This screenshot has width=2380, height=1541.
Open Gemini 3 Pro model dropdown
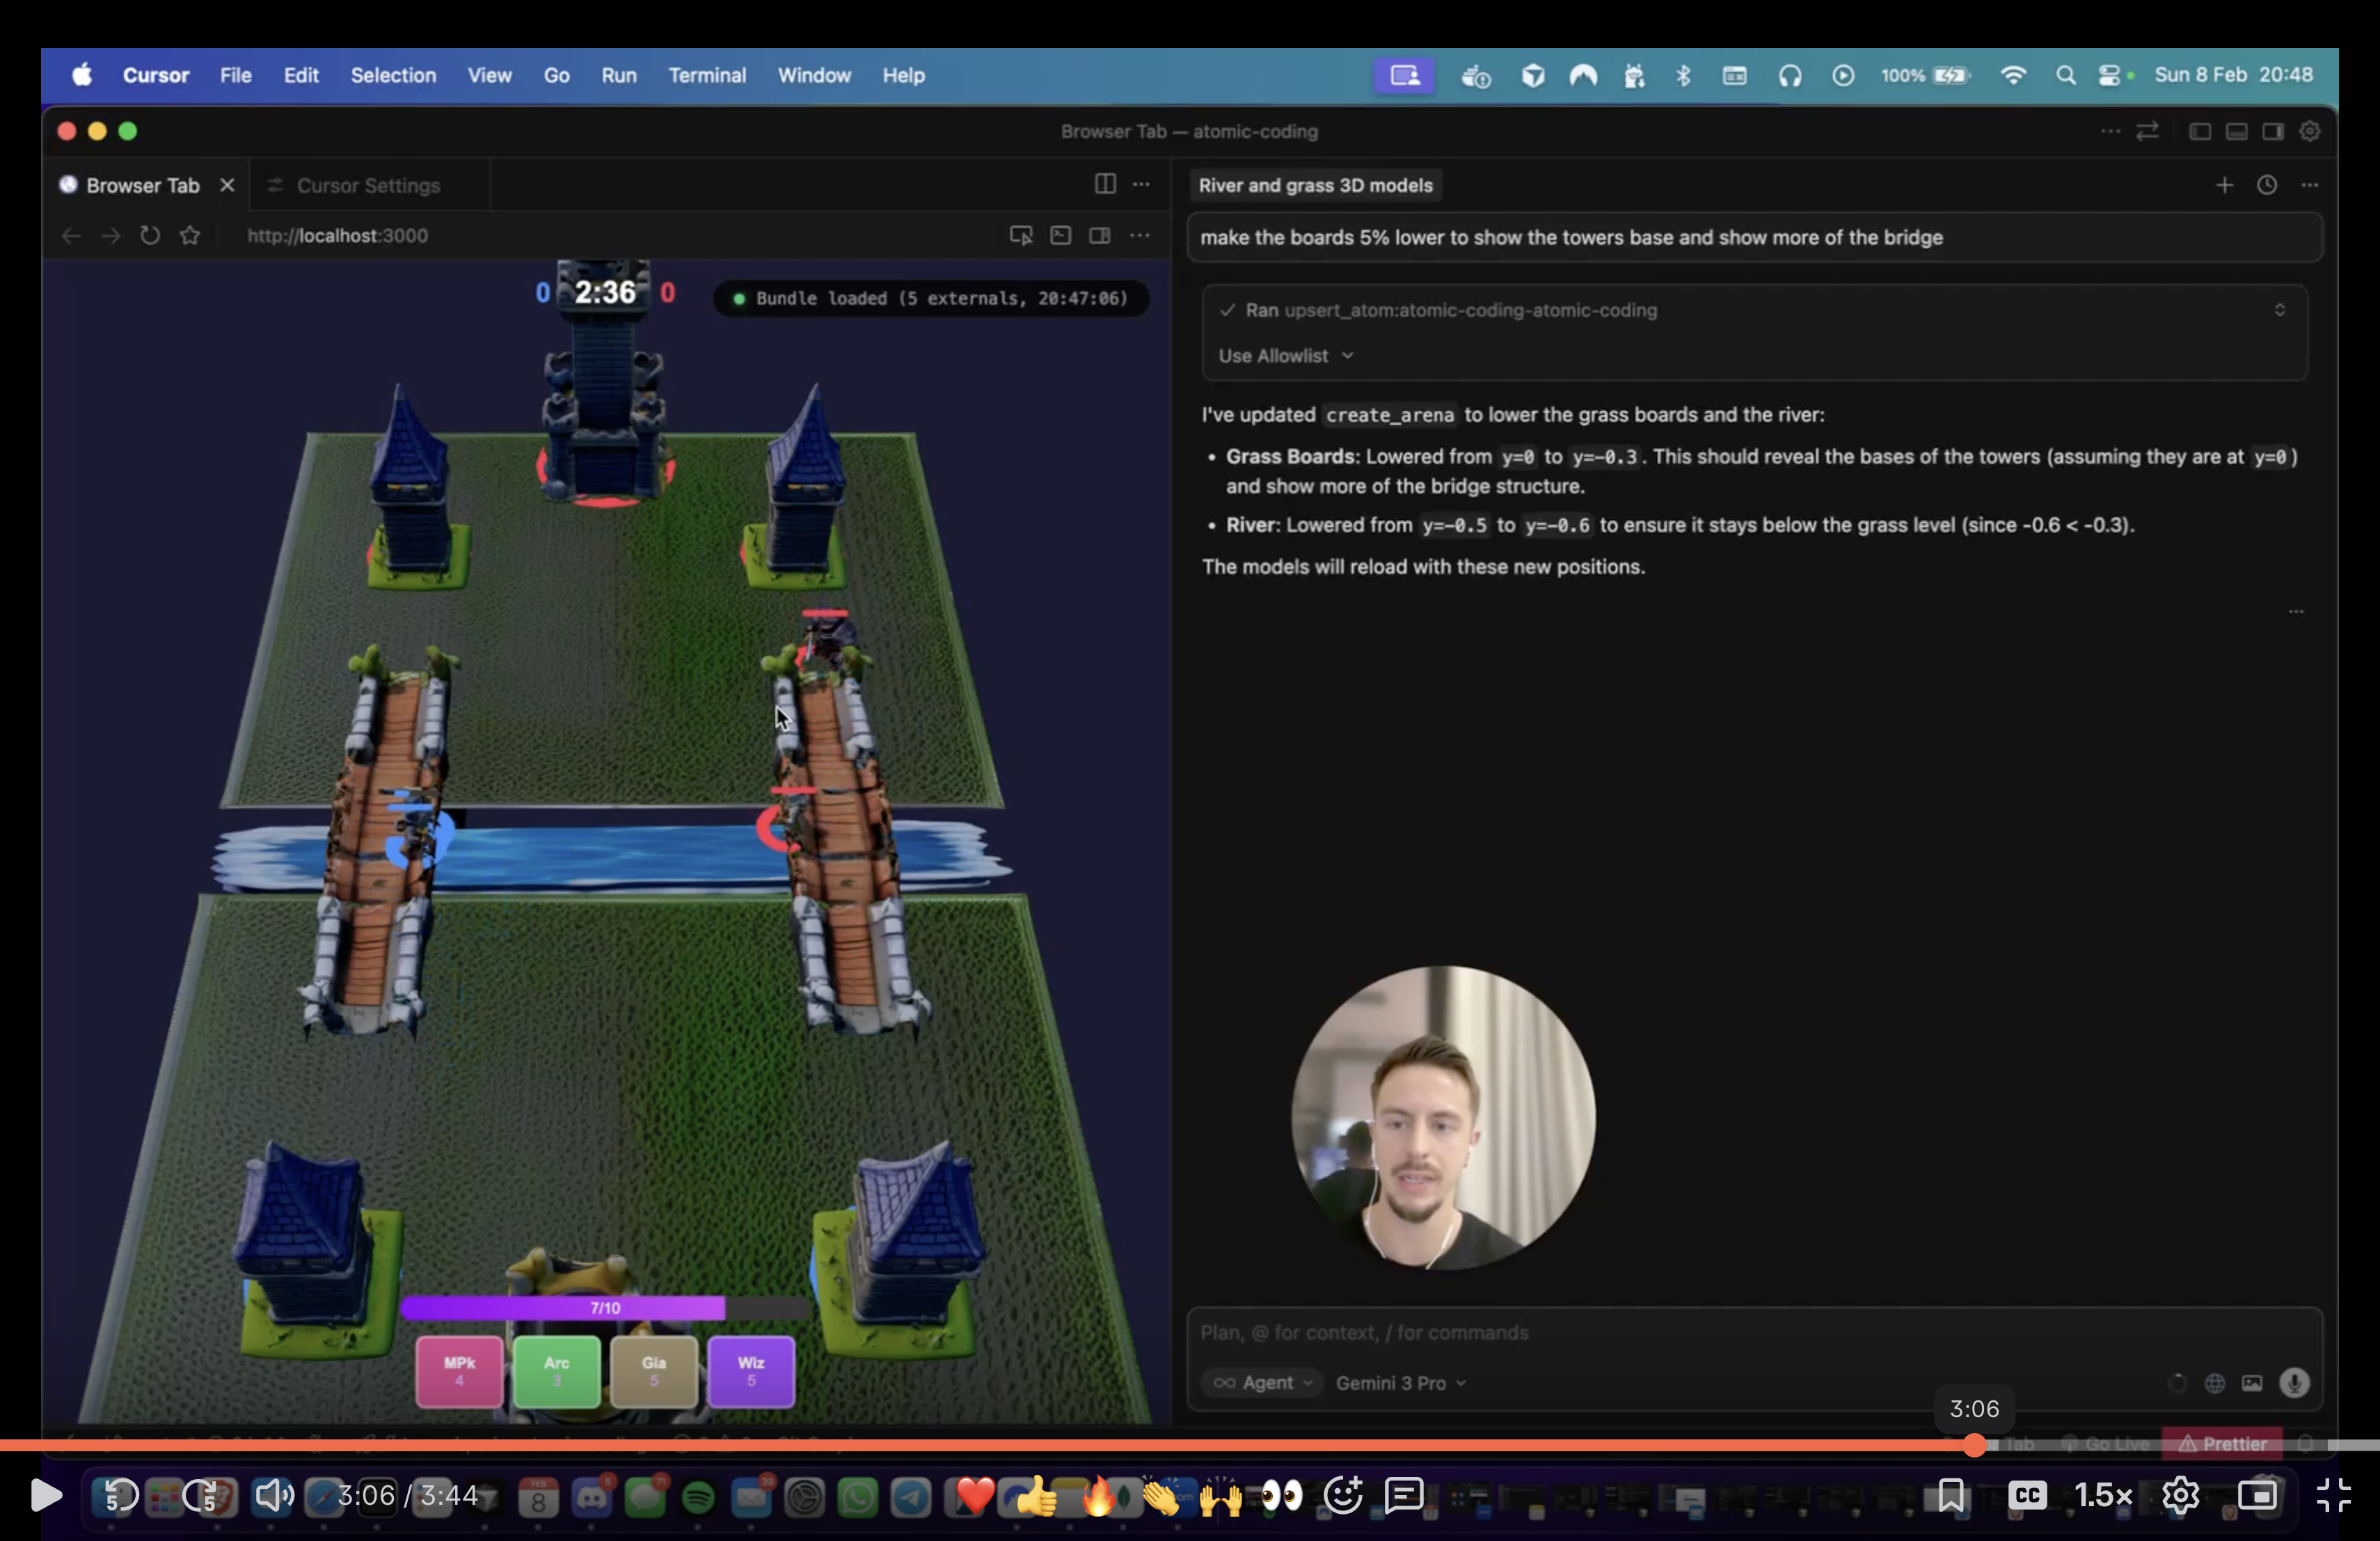[1400, 1383]
